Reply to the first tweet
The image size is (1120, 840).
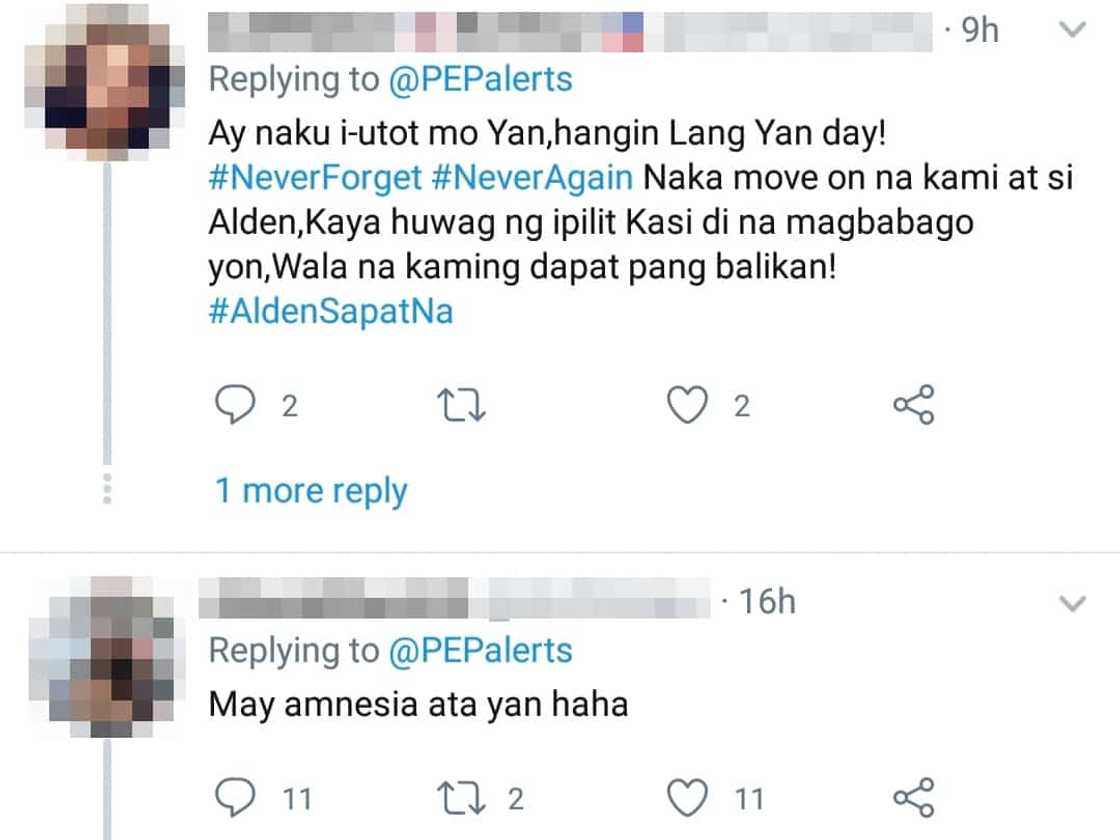tap(235, 406)
